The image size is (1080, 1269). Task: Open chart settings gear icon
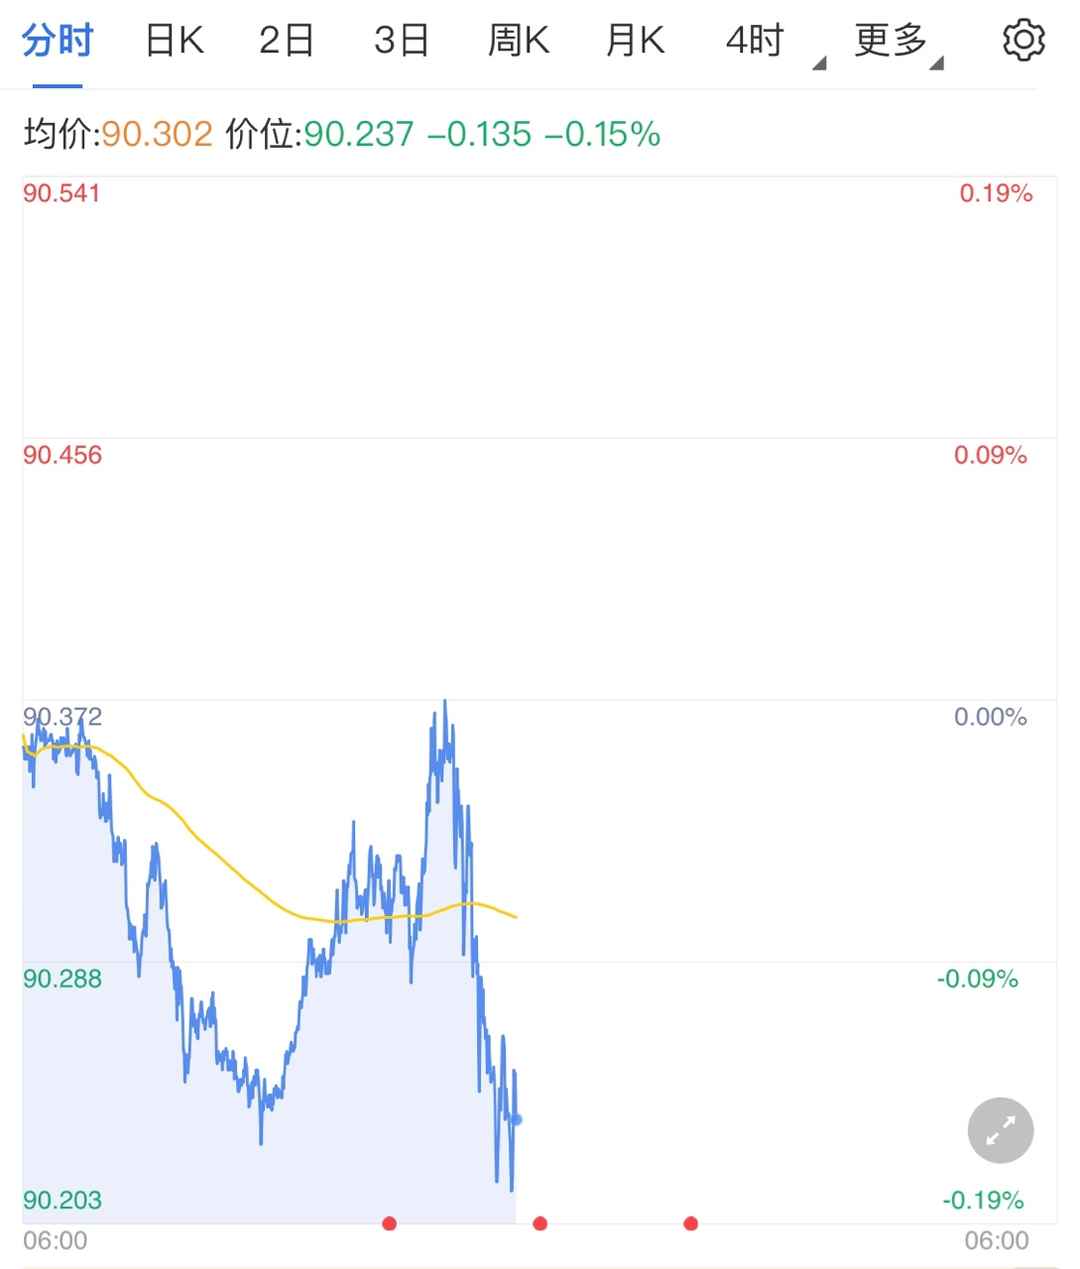point(1023,41)
